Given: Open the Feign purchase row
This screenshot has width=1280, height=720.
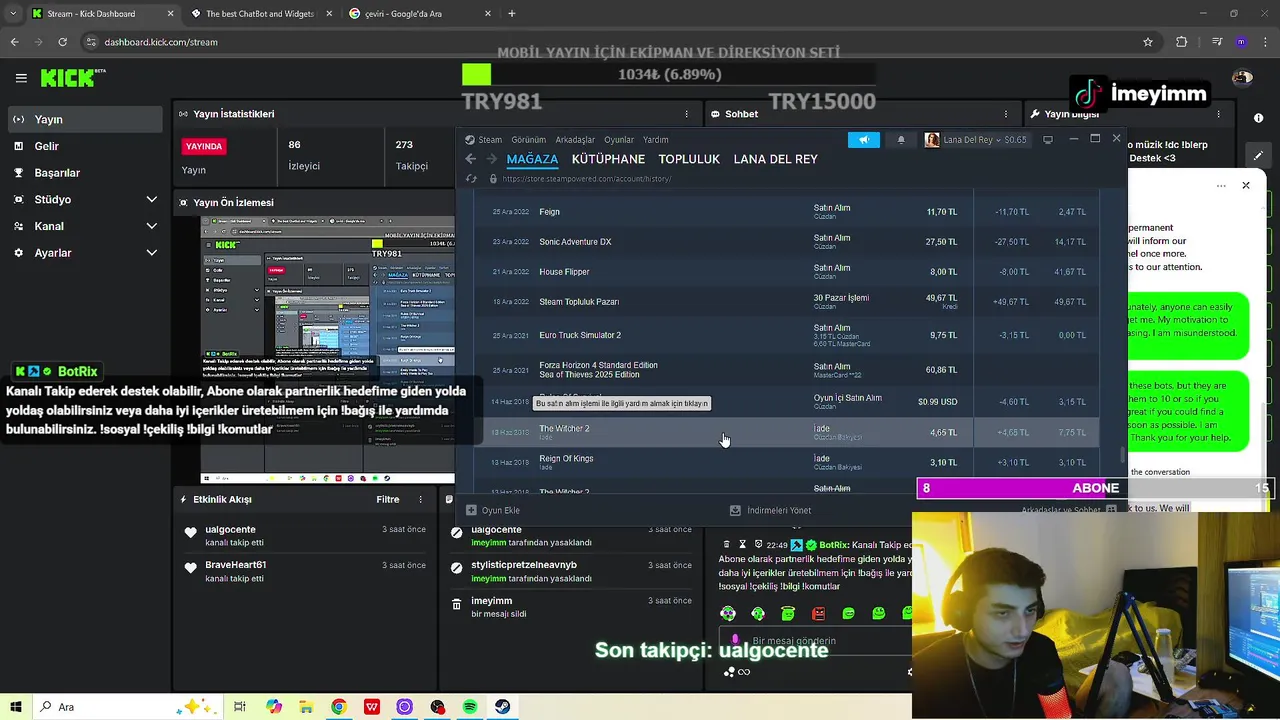Looking at the screenshot, I should coord(787,212).
